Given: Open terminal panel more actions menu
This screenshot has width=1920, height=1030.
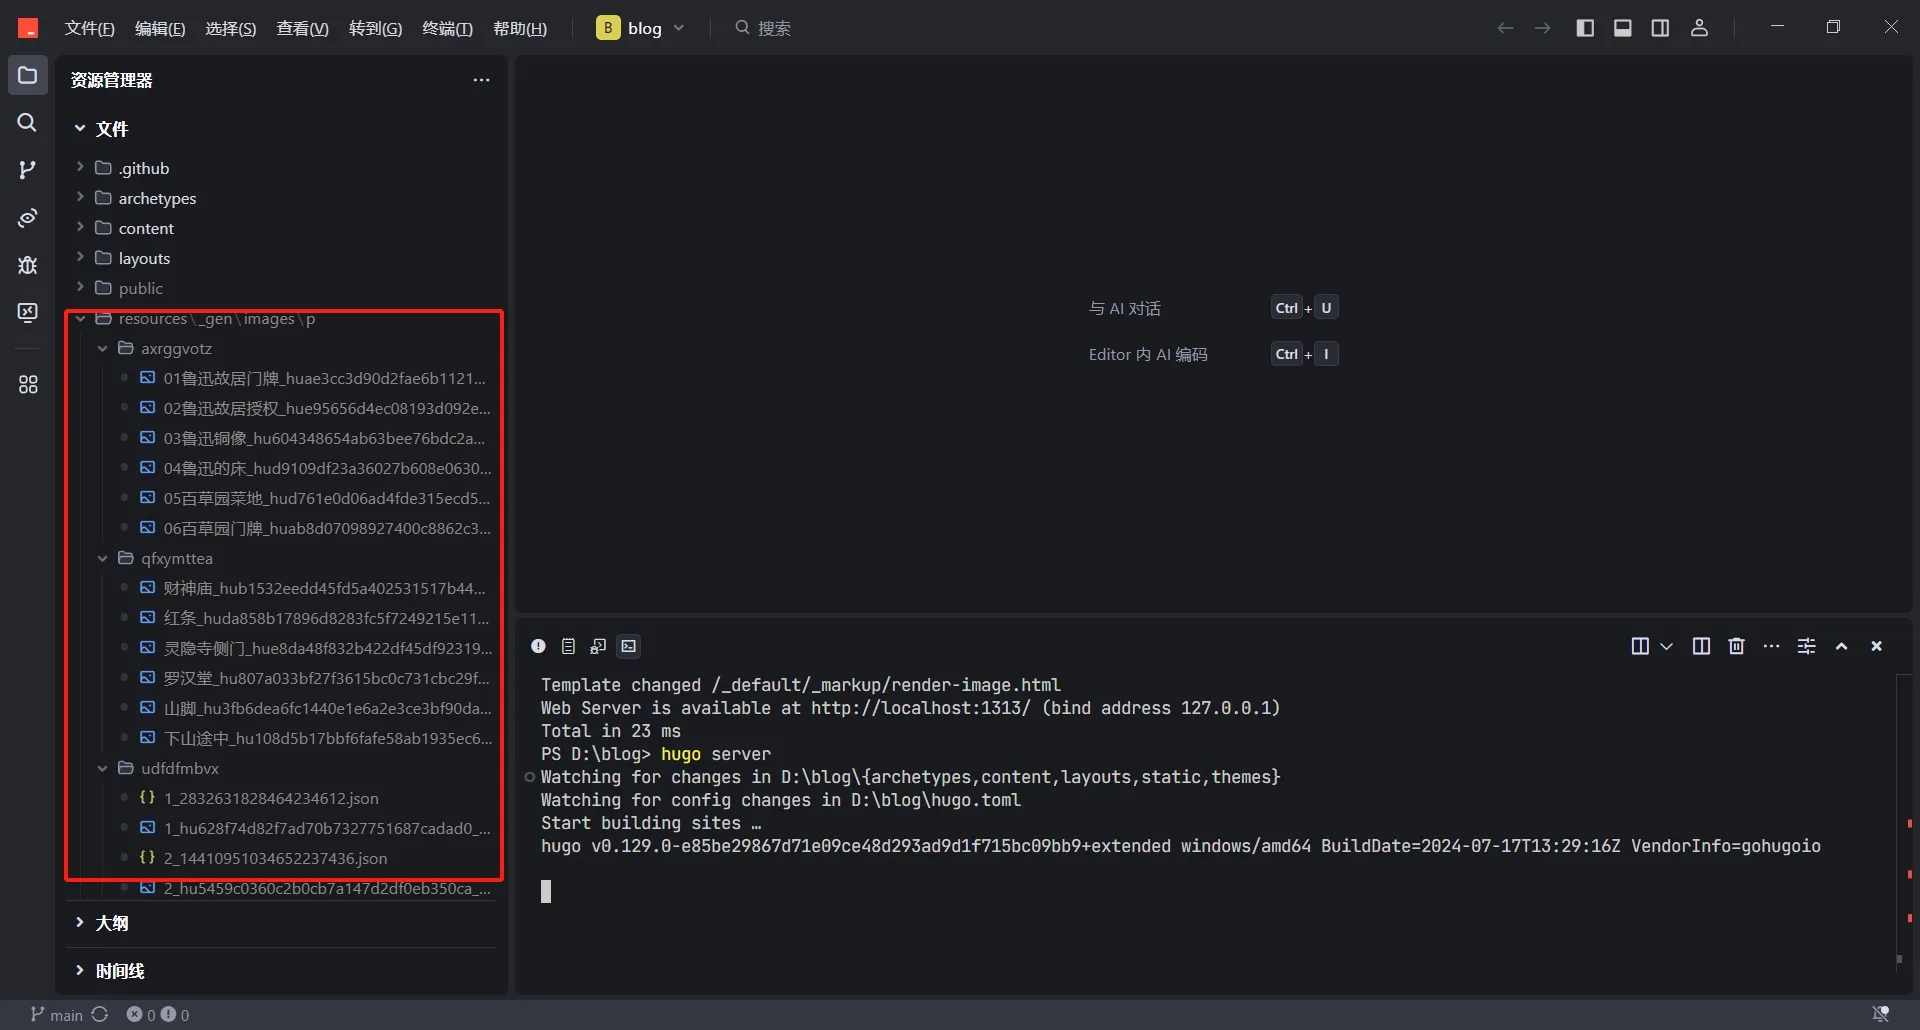Looking at the screenshot, I should pos(1771,646).
